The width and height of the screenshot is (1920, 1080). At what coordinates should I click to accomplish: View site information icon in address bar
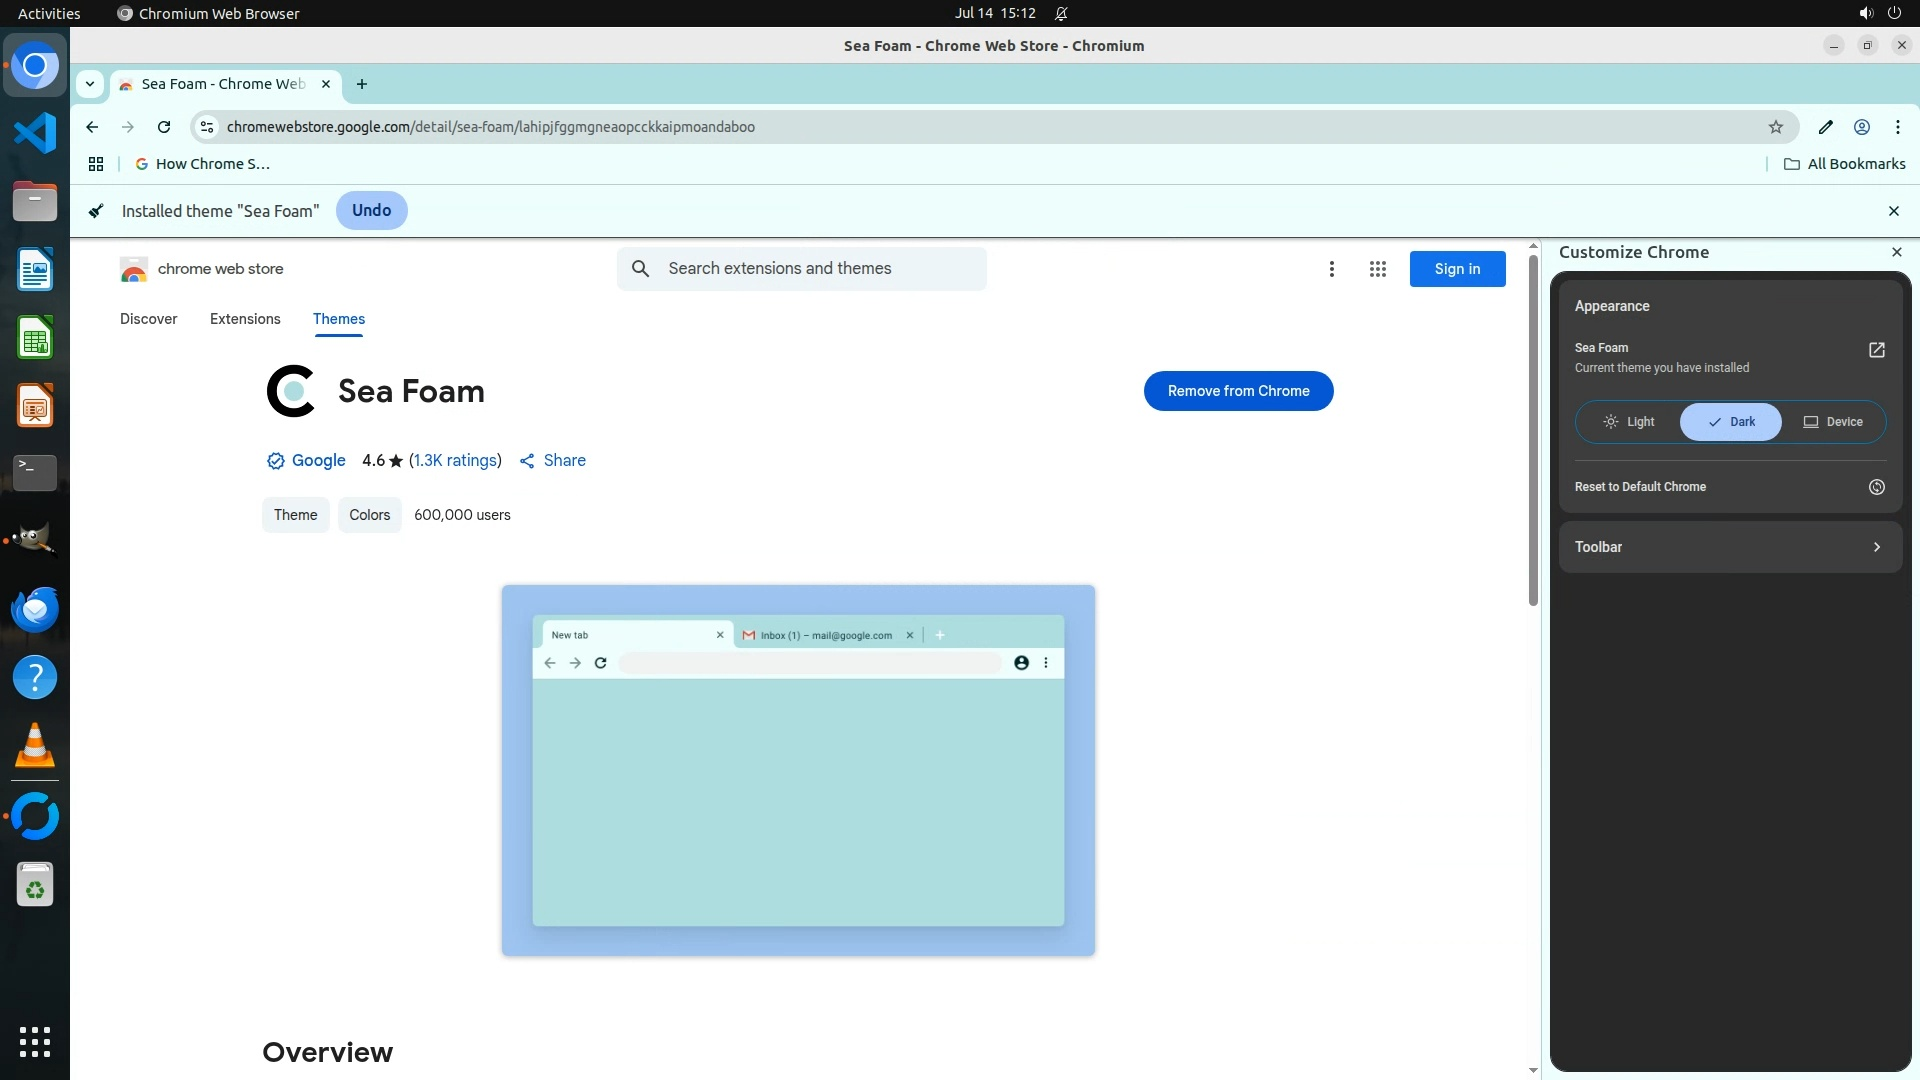coord(207,127)
